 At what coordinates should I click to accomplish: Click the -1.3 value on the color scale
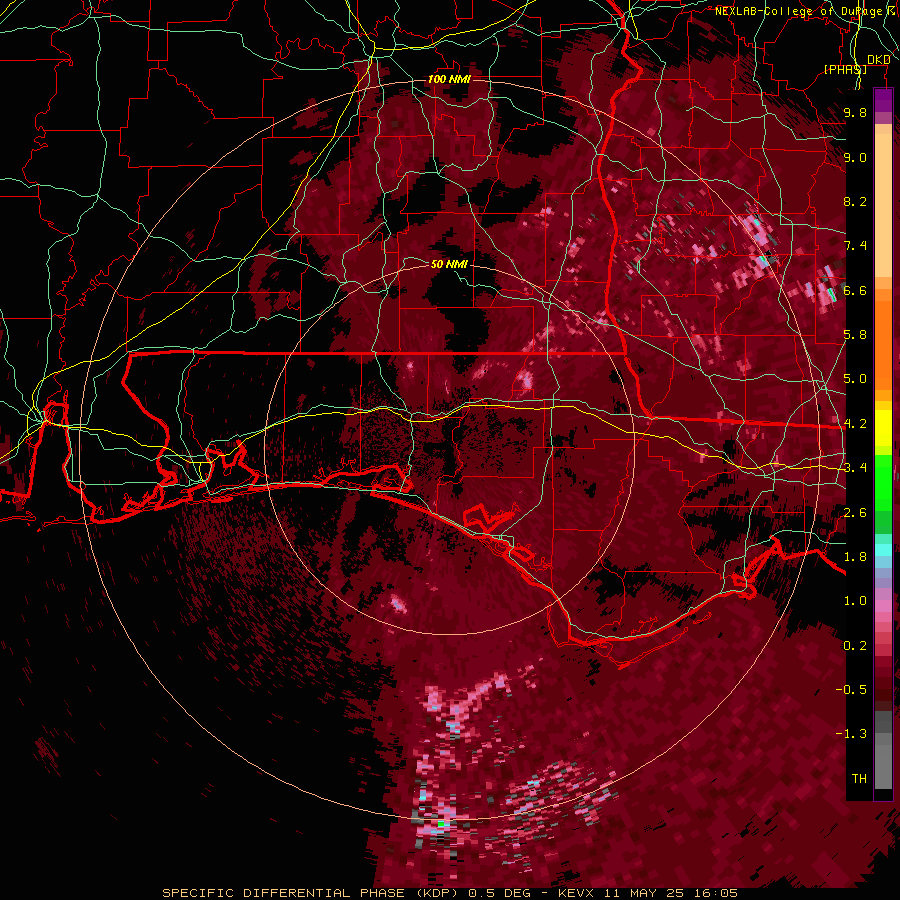click(851, 734)
